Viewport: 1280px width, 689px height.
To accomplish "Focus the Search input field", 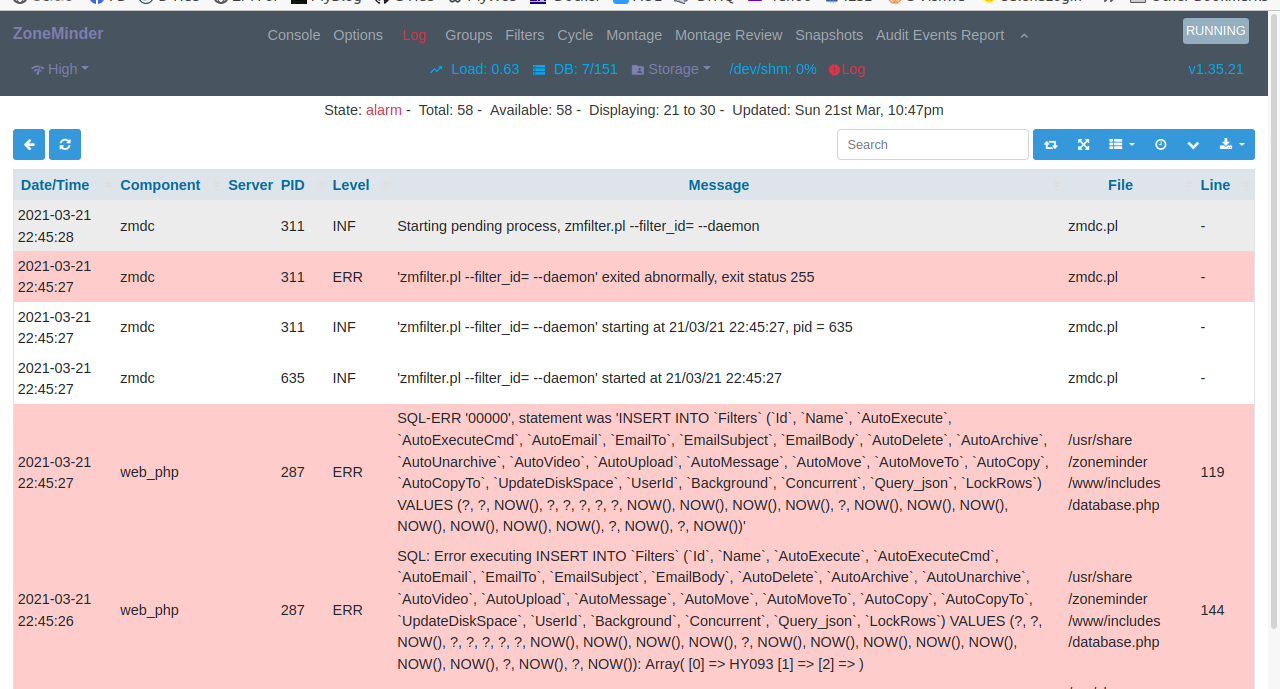I will pyautogui.click(x=933, y=144).
